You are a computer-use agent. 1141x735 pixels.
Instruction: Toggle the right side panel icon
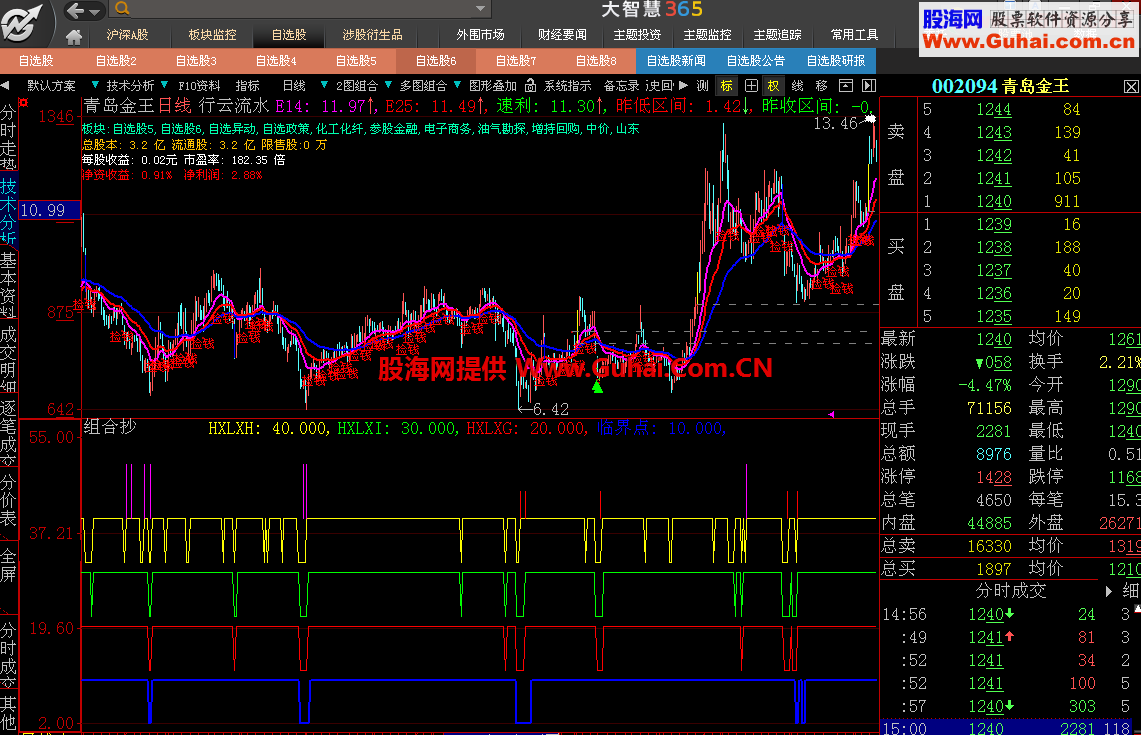[869, 86]
